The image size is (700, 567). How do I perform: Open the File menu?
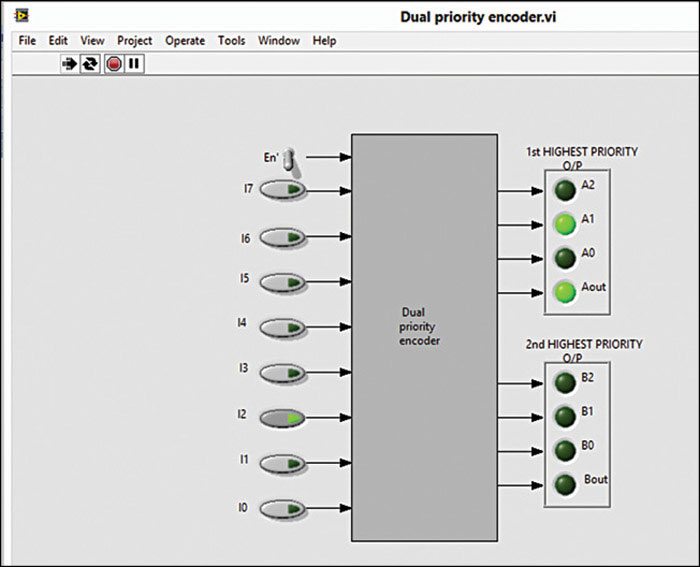27,41
